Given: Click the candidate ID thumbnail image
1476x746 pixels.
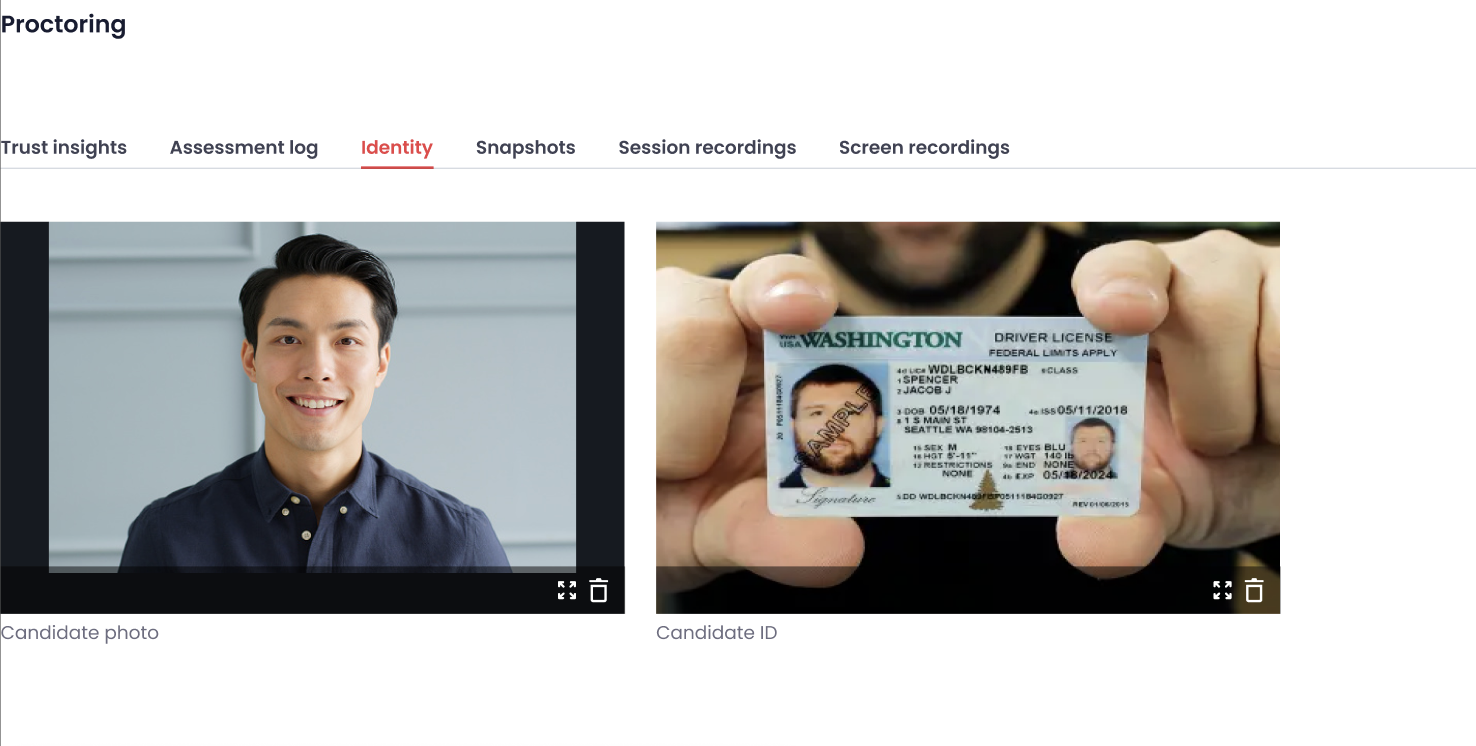Looking at the screenshot, I should 968,396.
